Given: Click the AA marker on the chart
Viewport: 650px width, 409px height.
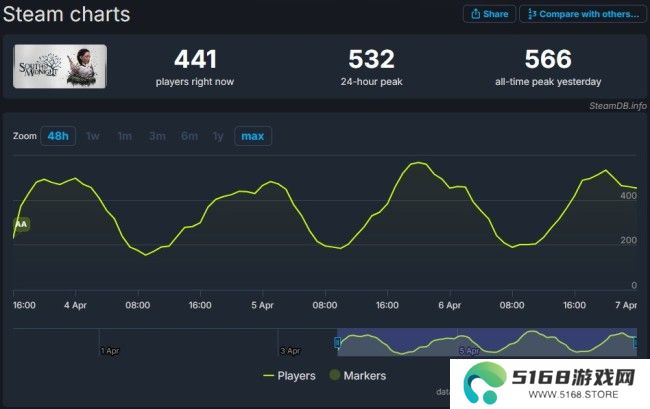Looking at the screenshot, I should [x=21, y=224].
